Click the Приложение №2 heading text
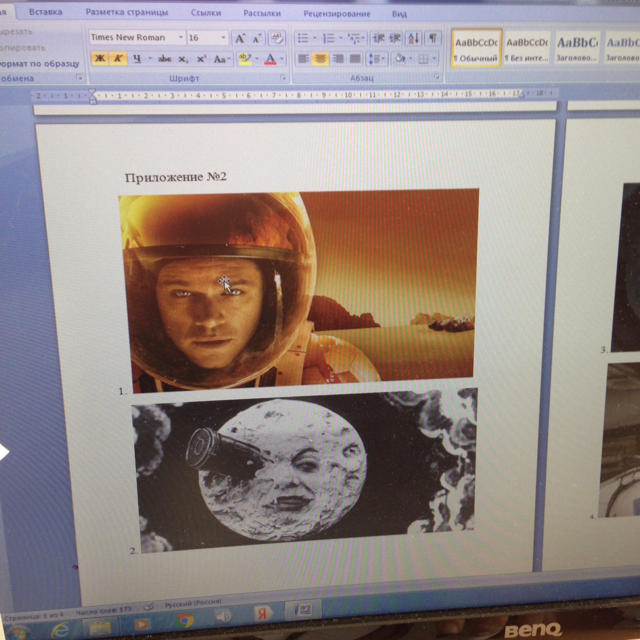Image resolution: width=640 pixels, height=640 pixels. [176, 177]
